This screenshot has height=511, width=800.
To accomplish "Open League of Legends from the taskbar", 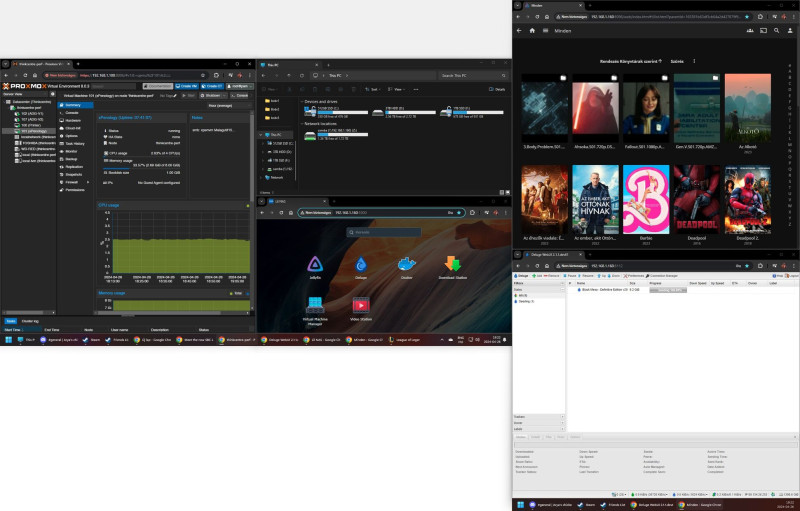I will (405, 340).
